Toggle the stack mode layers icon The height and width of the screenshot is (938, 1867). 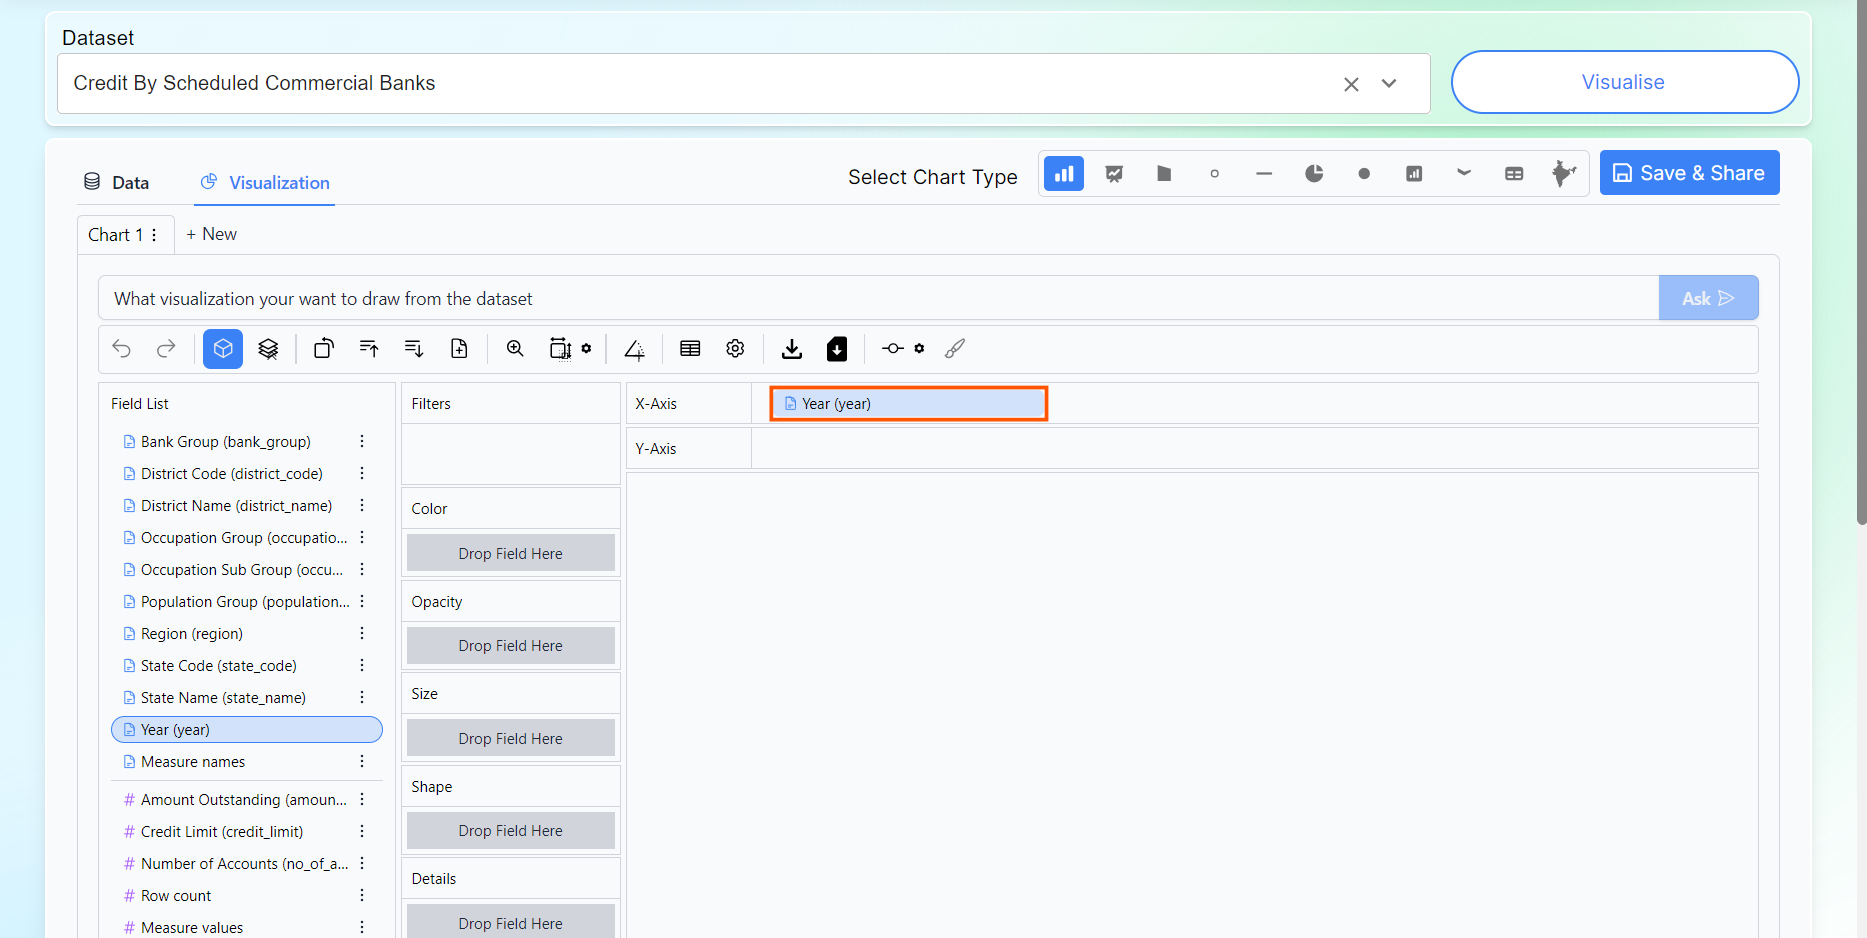(x=268, y=349)
